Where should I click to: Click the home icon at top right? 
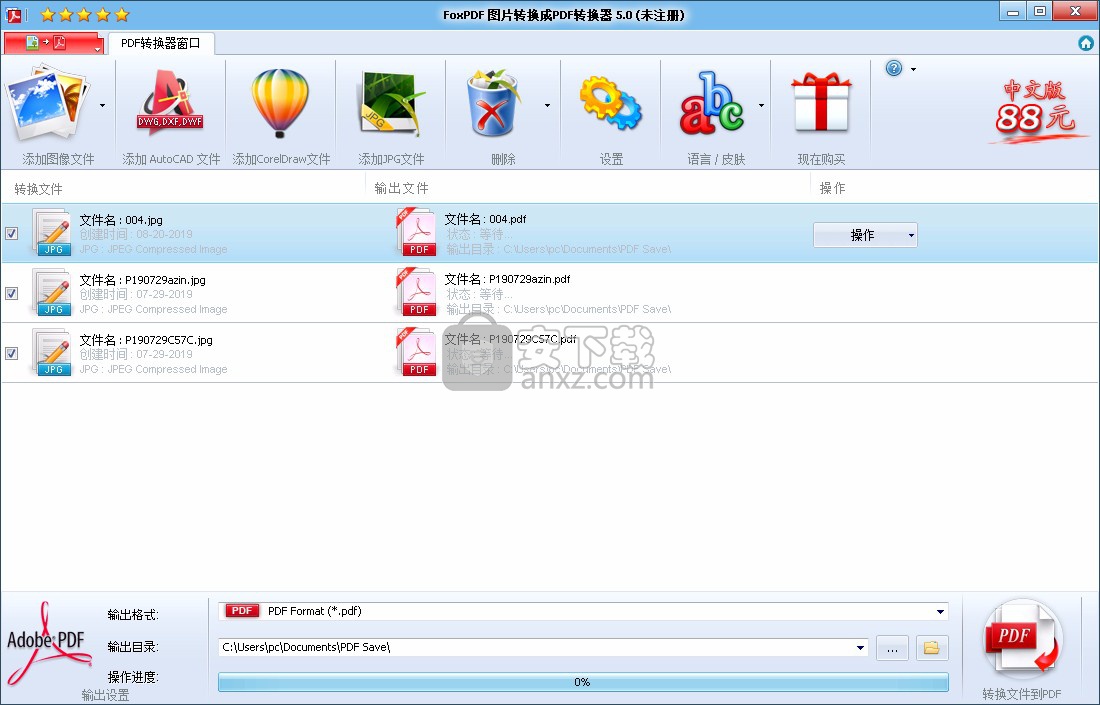tap(1086, 43)
